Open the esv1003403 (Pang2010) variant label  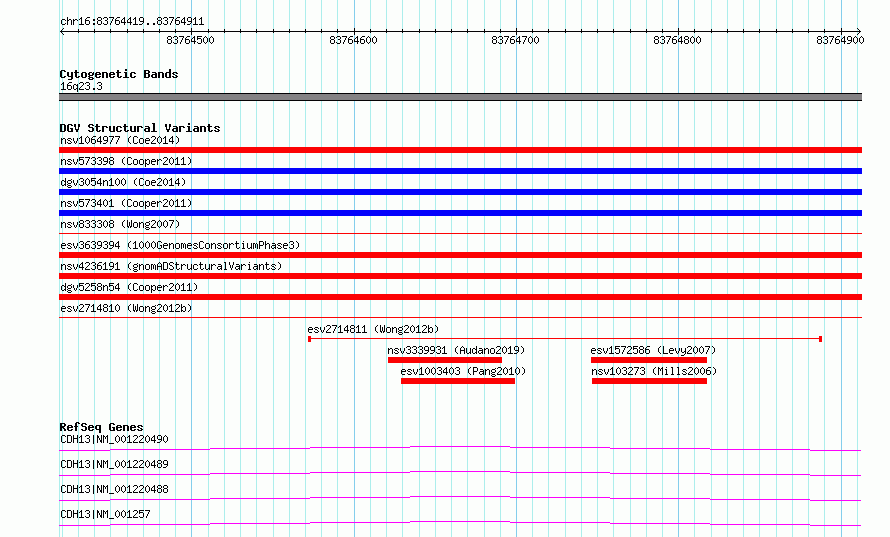[463, 371]
